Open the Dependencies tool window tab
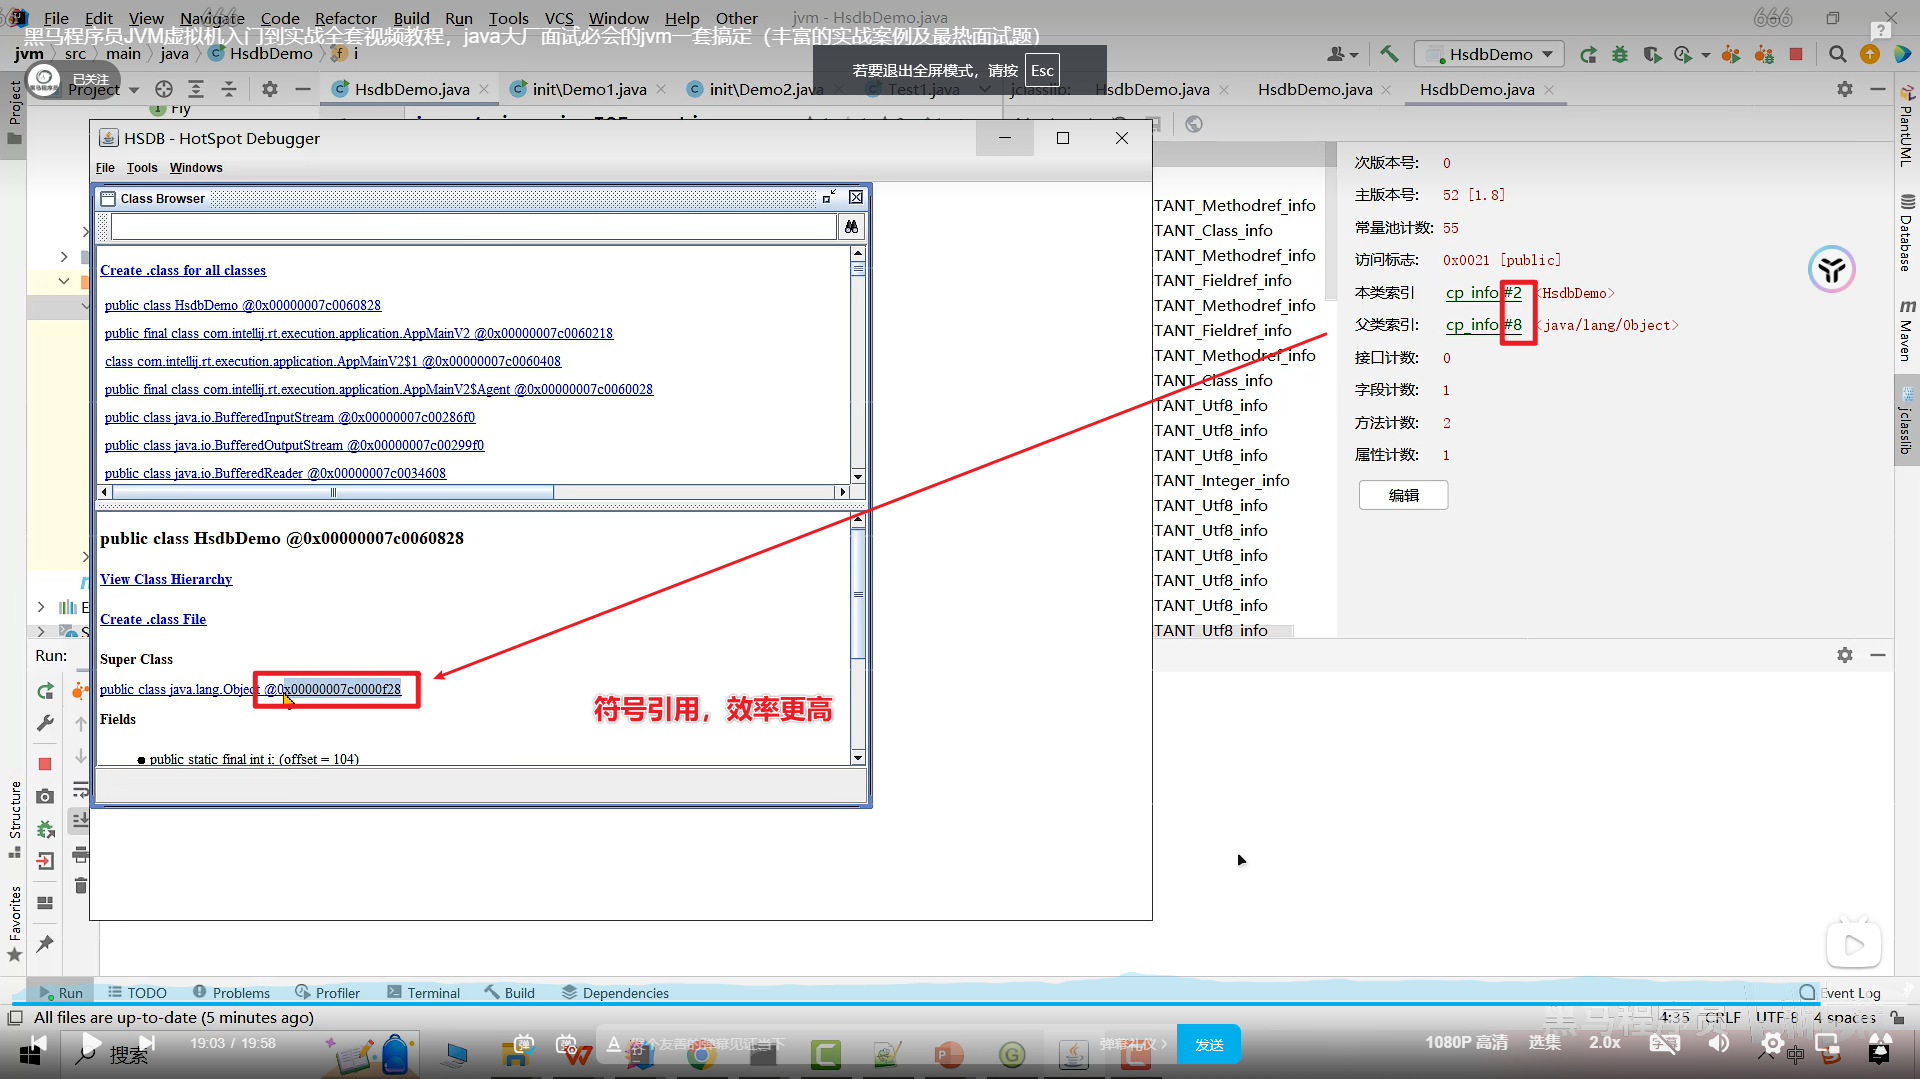Viewport: 1920px width, 1079px height. pyautogui.click(x=615, y=992)
